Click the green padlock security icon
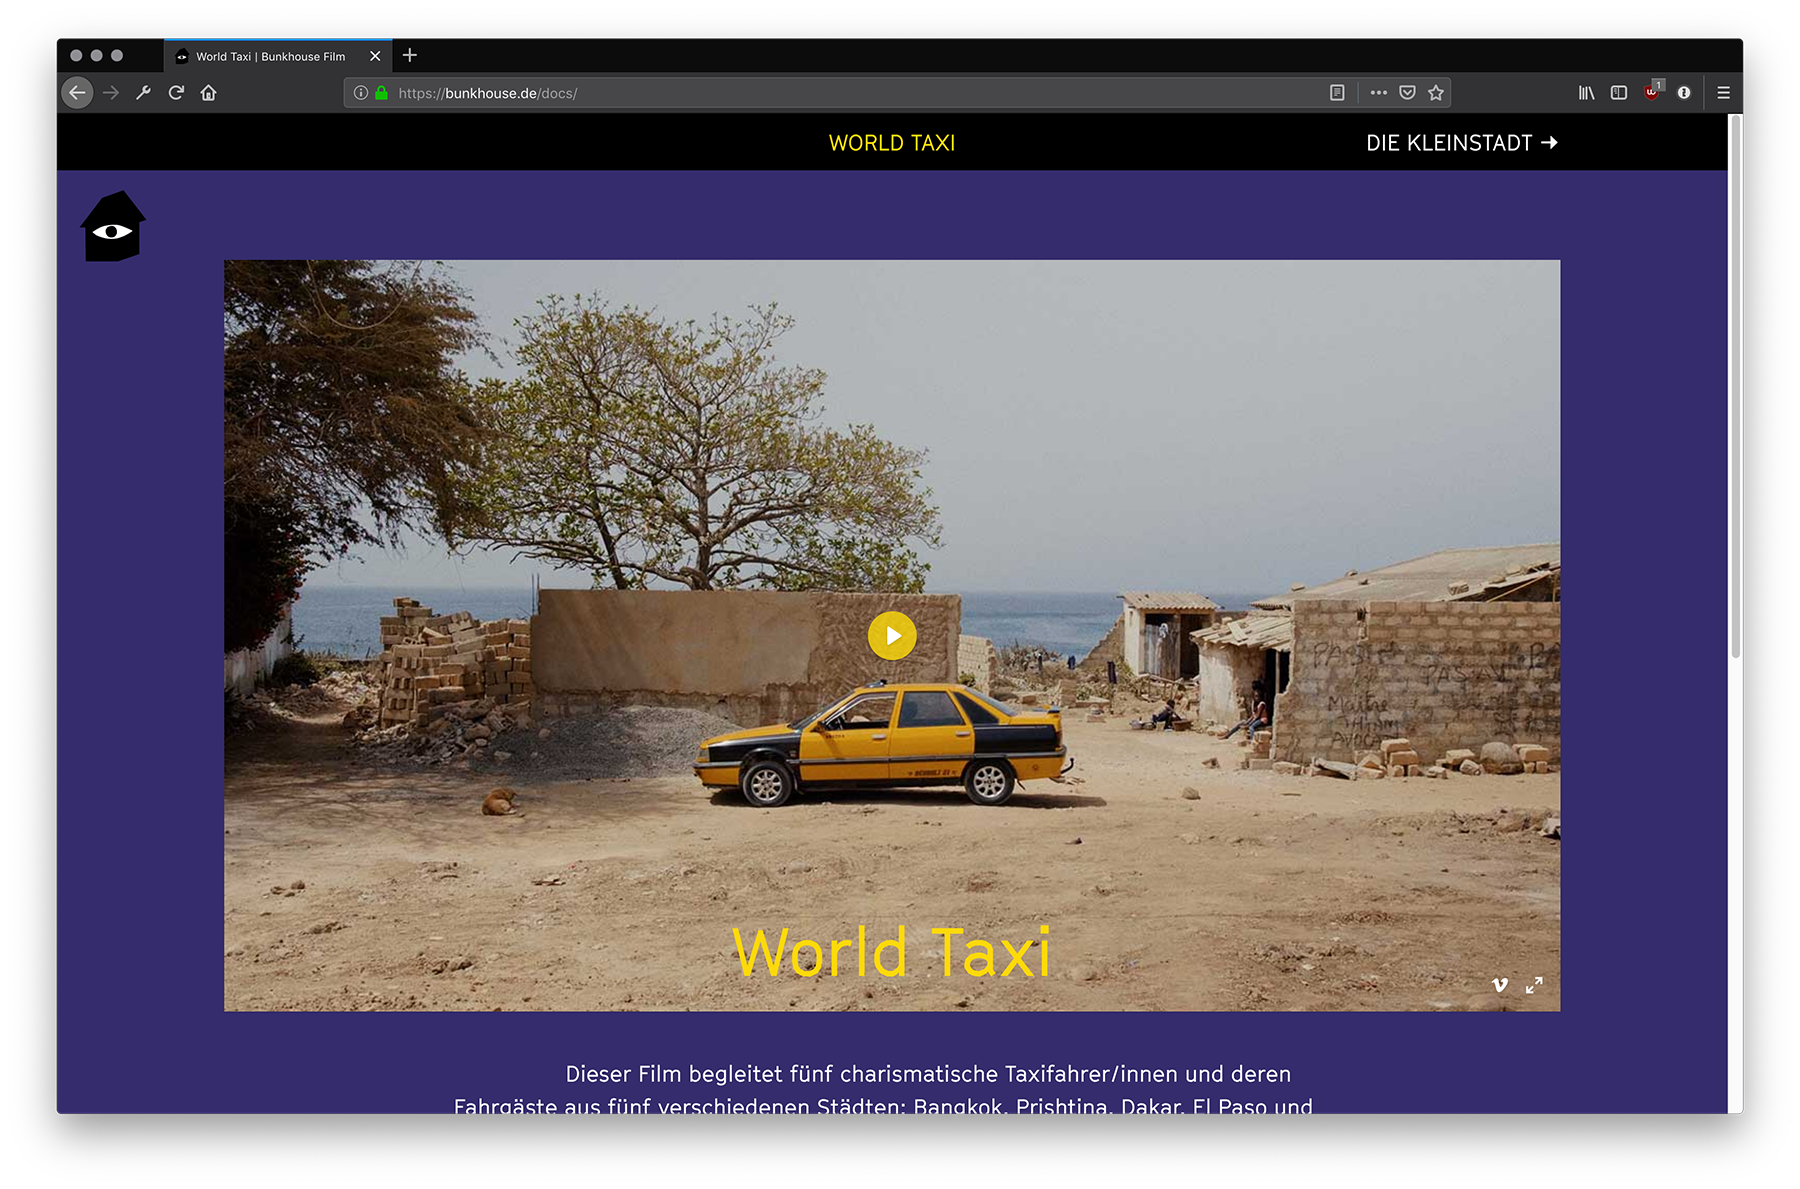1800x1189 pixels. pyautogui.click(x=381, y=93)
